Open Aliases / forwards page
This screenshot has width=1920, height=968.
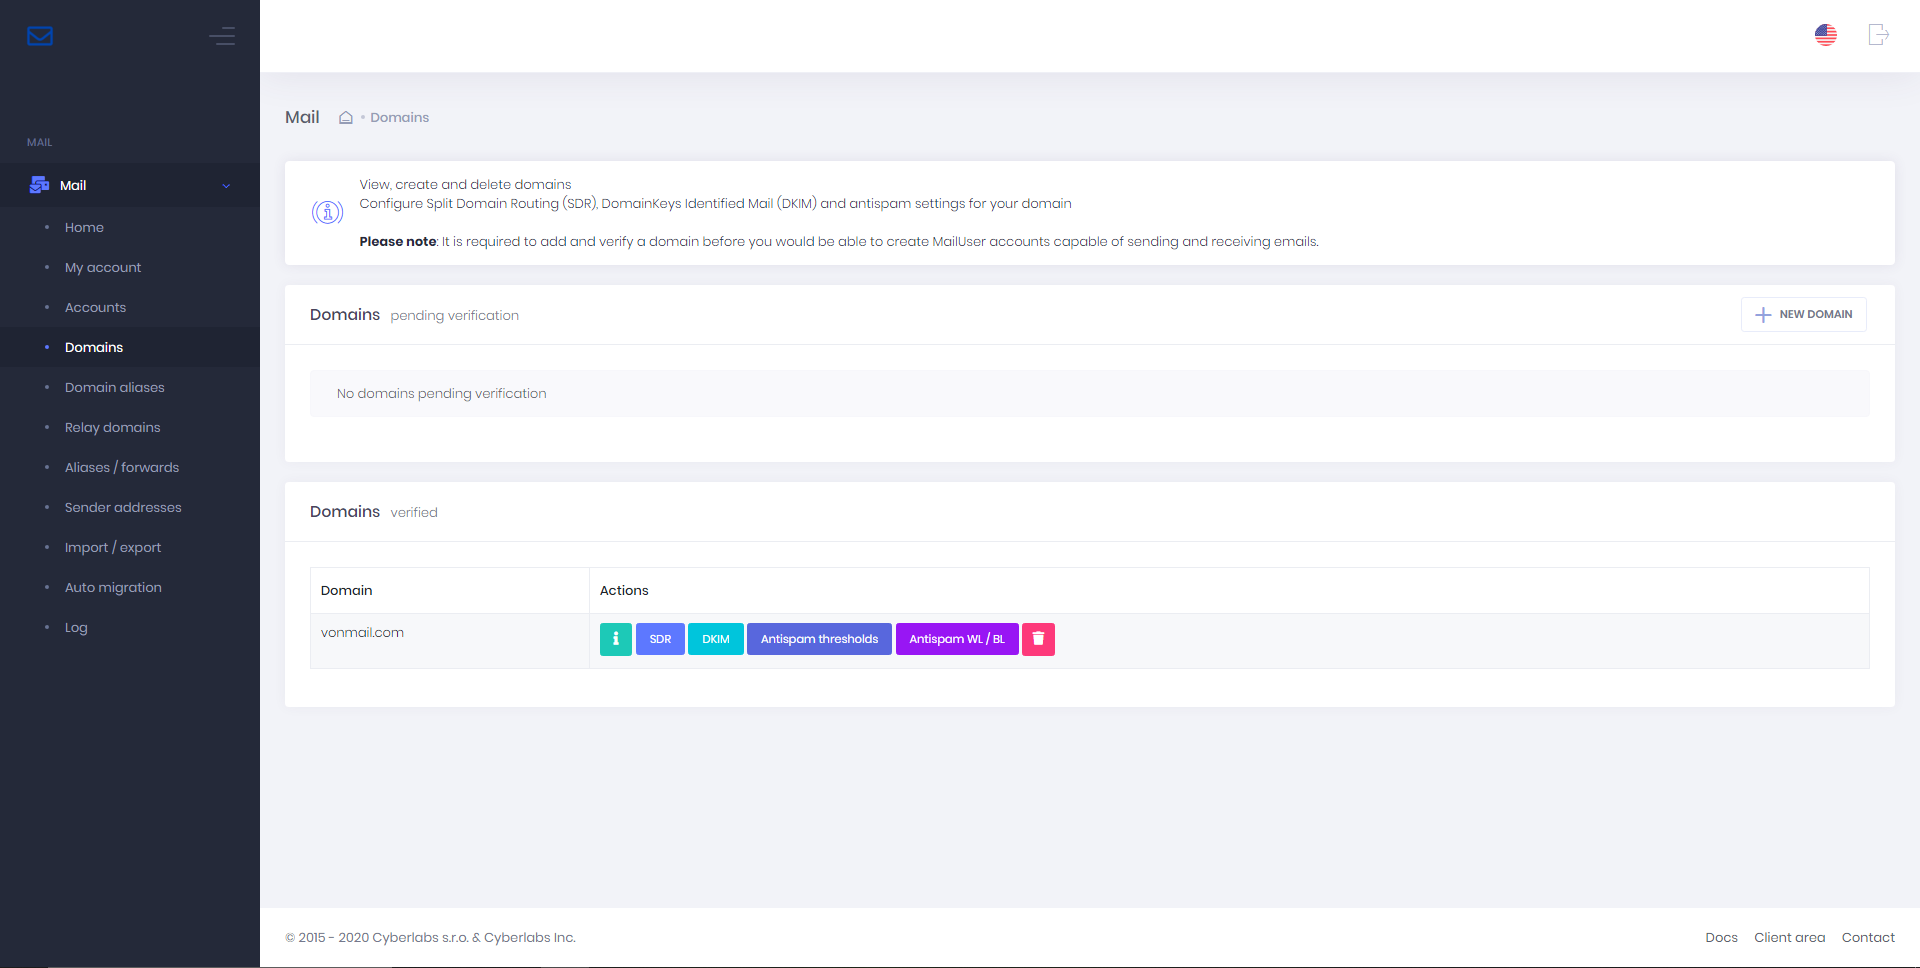[x=122, y=467]
